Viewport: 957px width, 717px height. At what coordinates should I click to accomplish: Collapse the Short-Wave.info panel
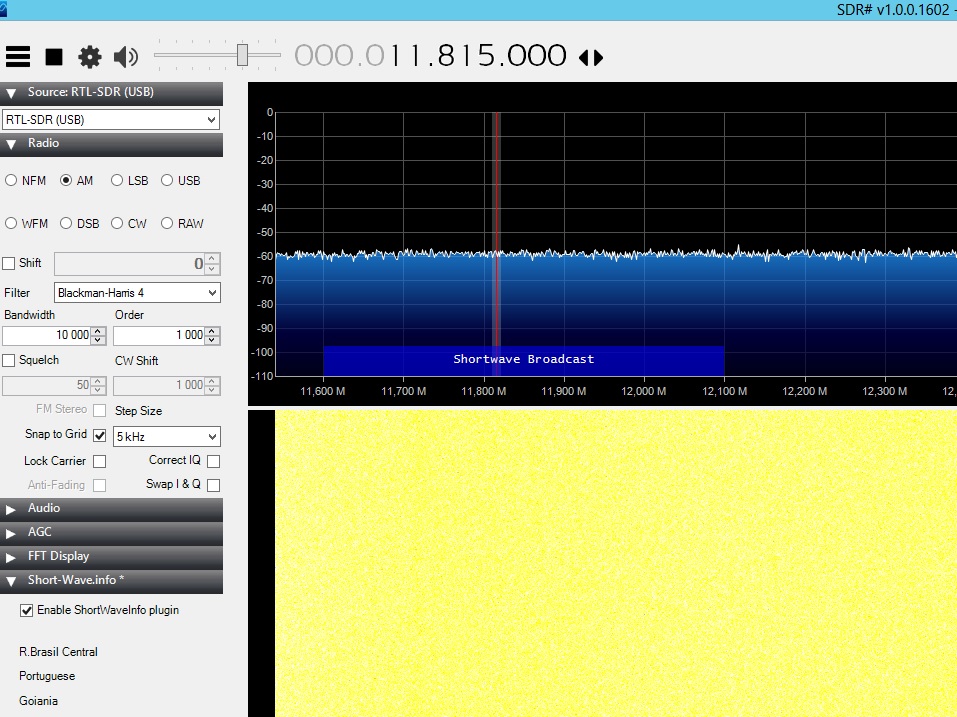point(111,581)
